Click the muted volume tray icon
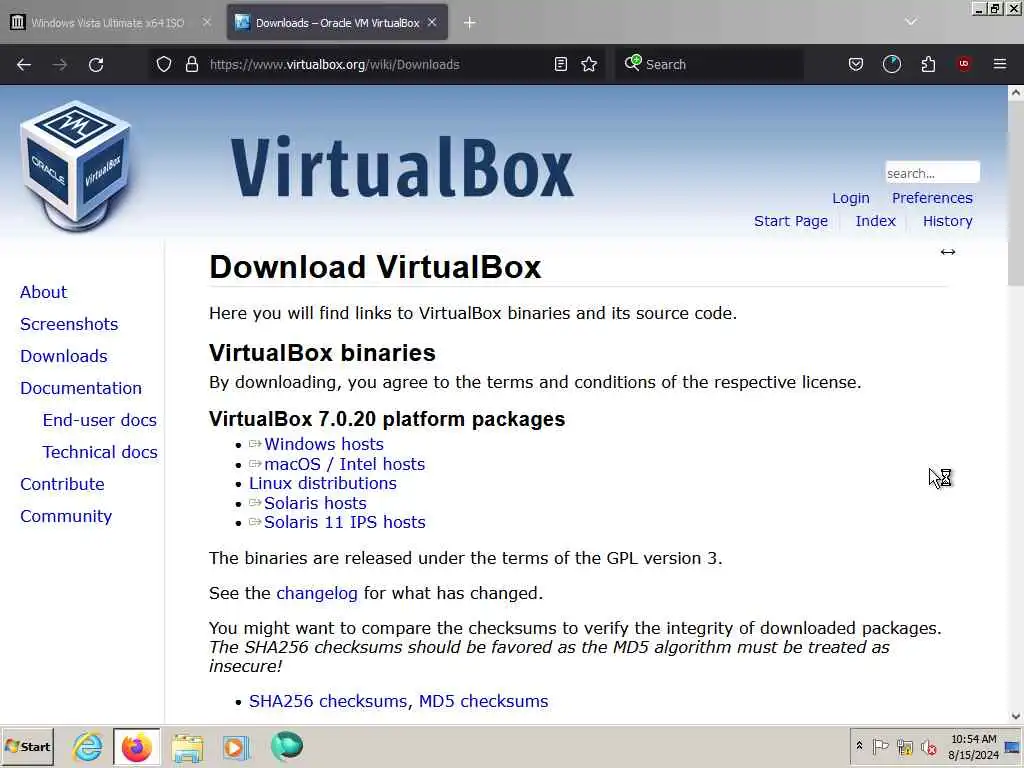Image resolution: width=1024 pixels, height=768 pixels. pos(928,746)
